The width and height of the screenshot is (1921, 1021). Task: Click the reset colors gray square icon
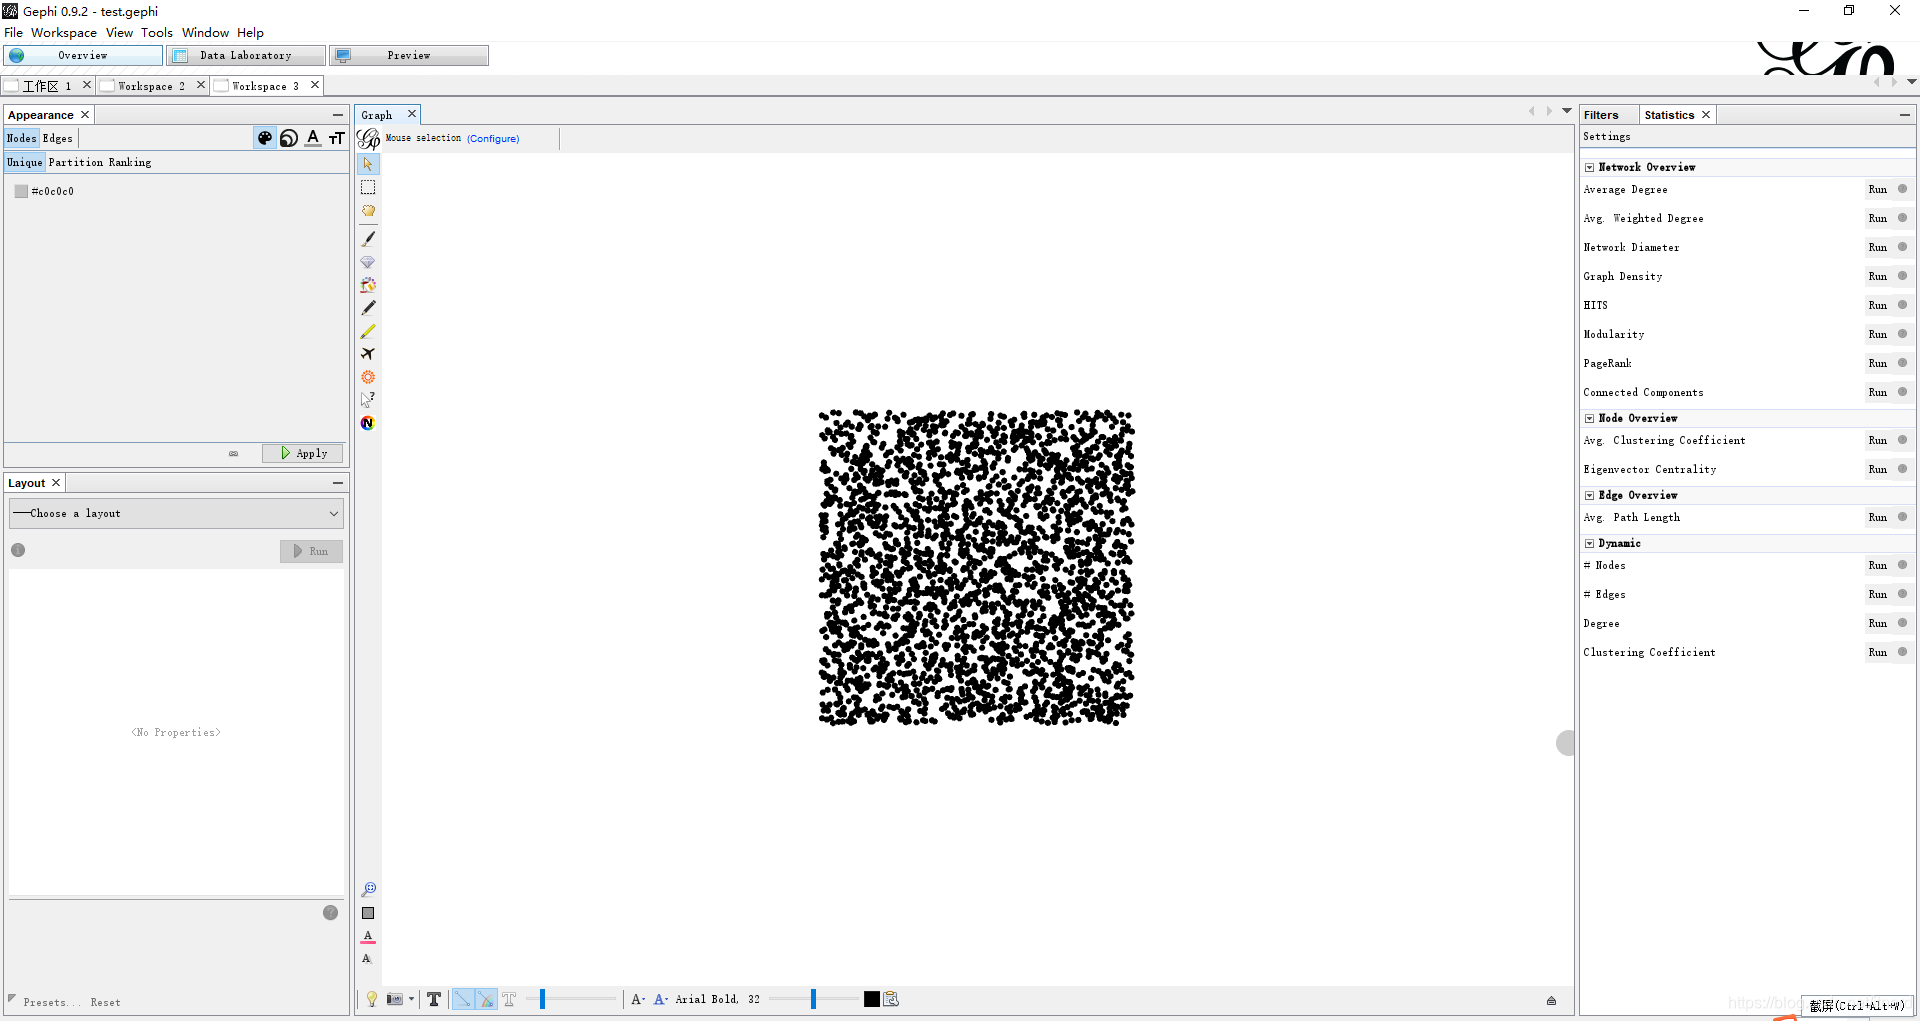[x=368, y=913]
